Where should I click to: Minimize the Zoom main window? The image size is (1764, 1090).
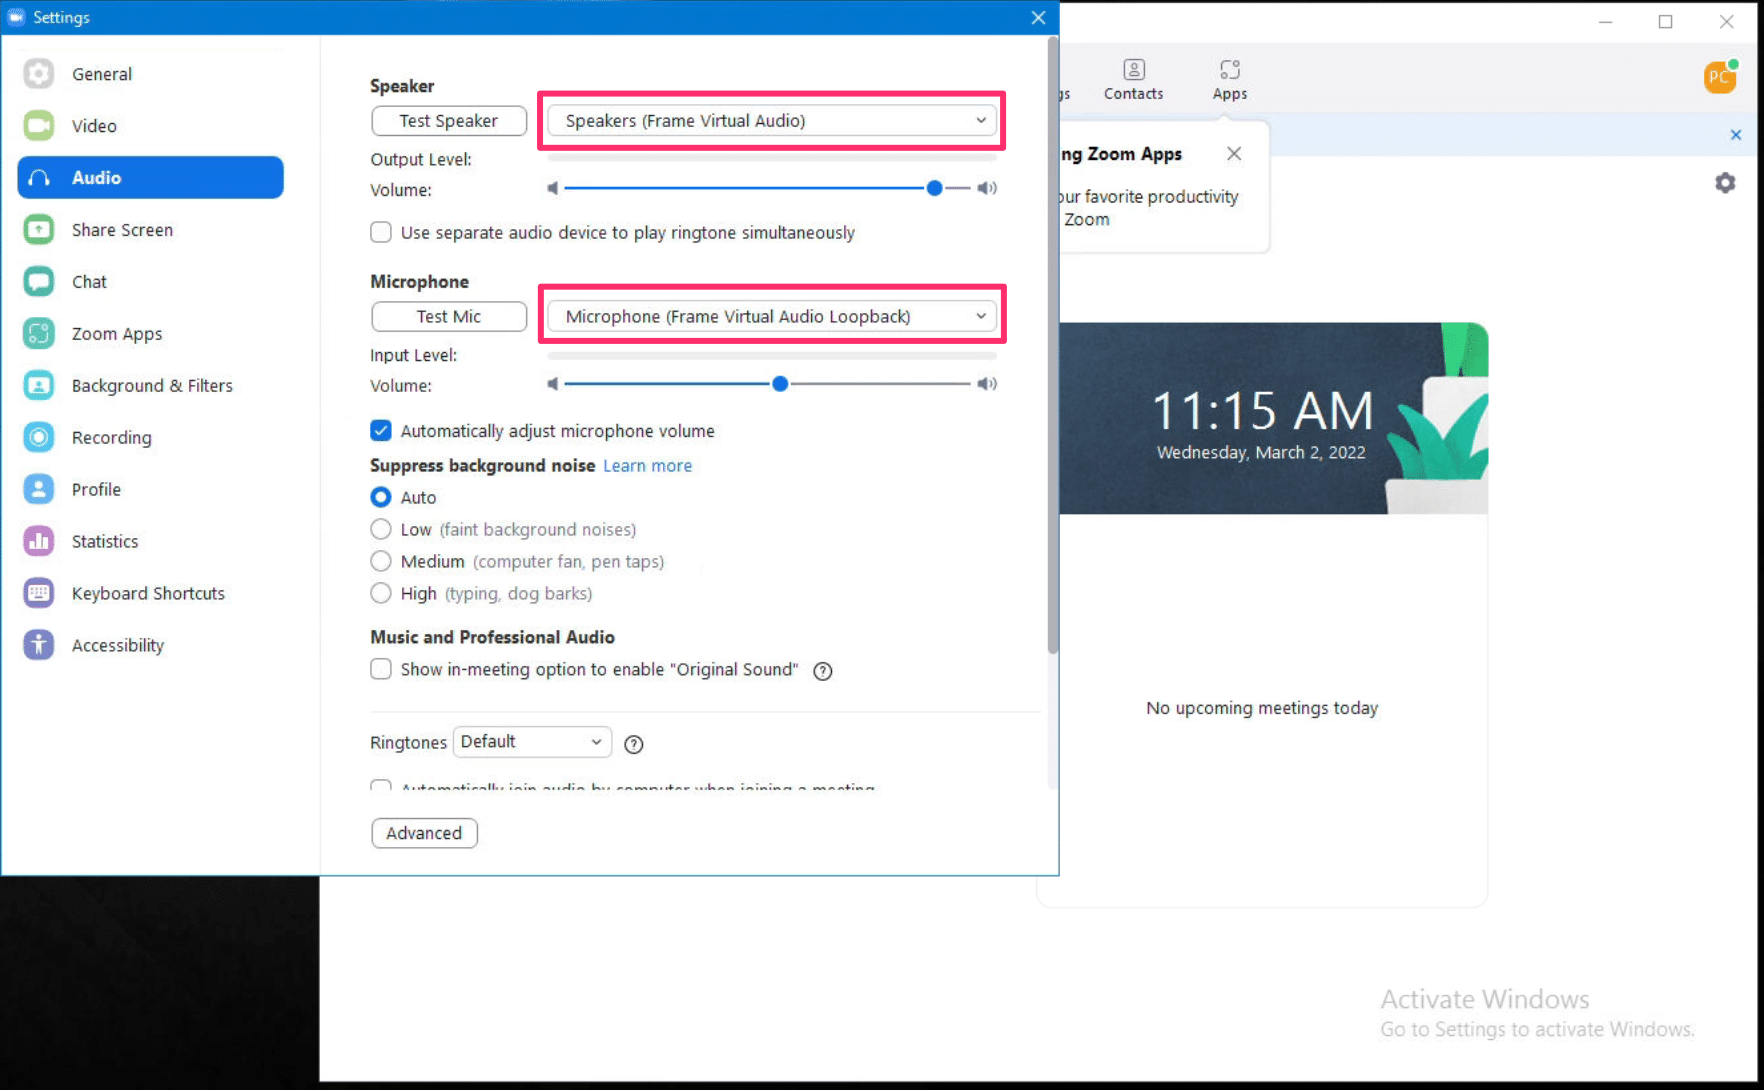1605,22
